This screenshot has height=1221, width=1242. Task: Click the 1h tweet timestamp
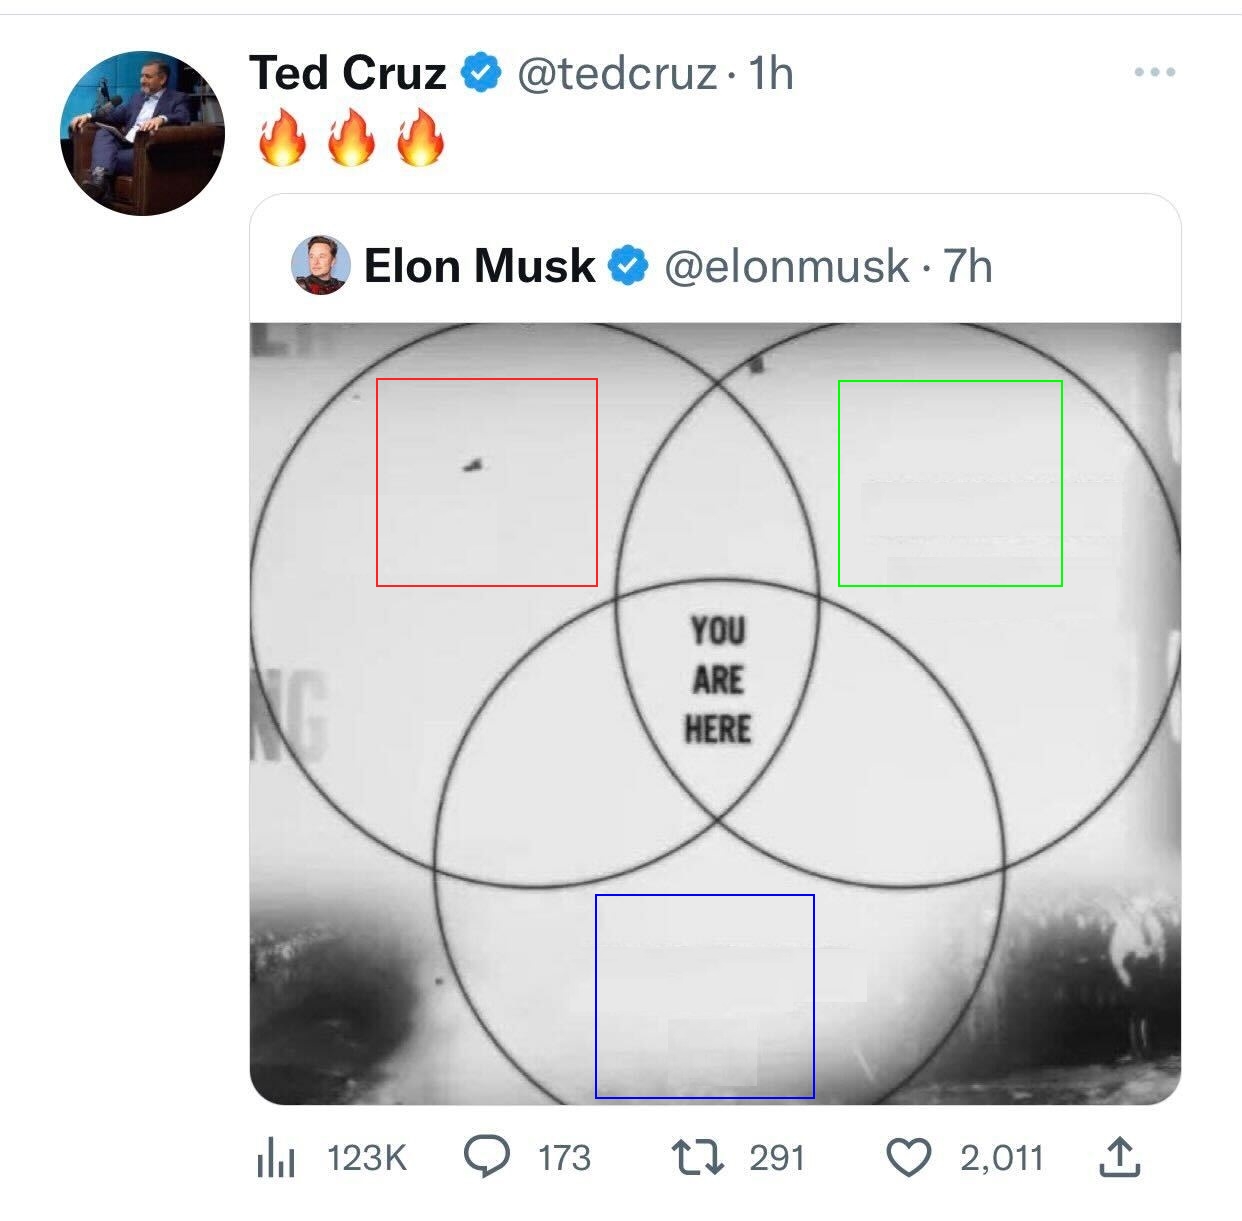coord(770,73)
